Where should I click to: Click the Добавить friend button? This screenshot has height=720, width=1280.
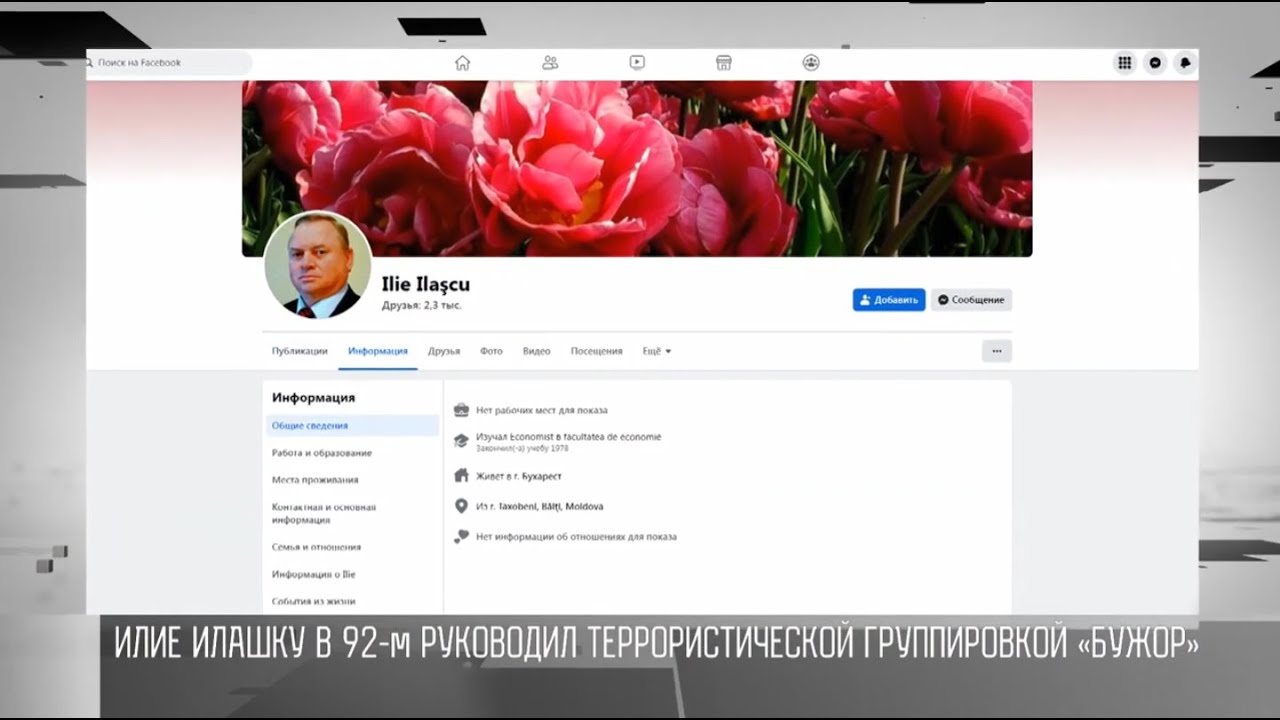coord(888,299)
